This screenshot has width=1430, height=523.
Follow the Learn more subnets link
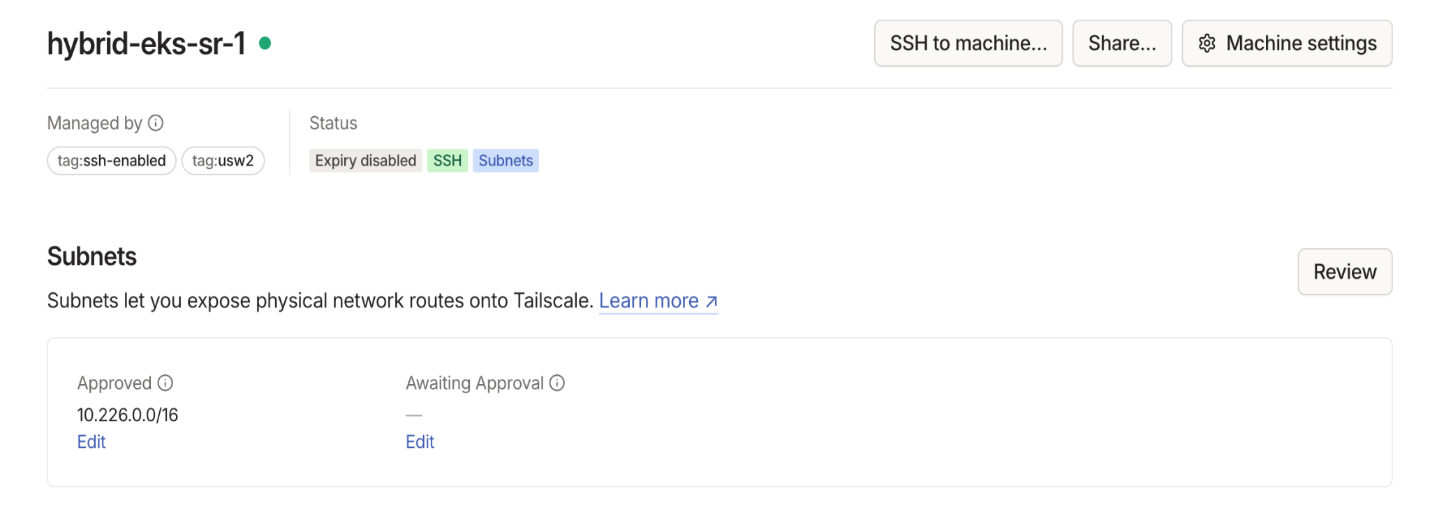[x=649, y=301]
